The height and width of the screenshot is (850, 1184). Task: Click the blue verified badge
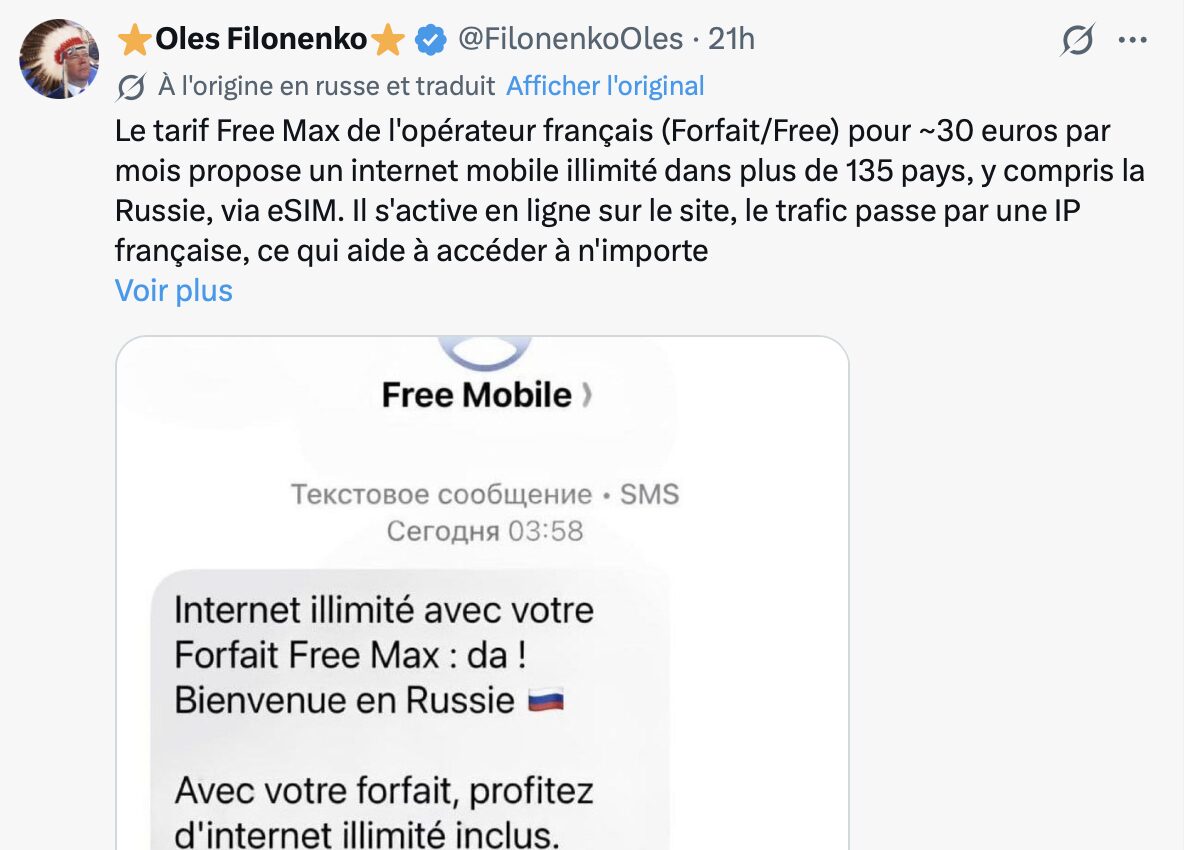(x=431, y=40)
